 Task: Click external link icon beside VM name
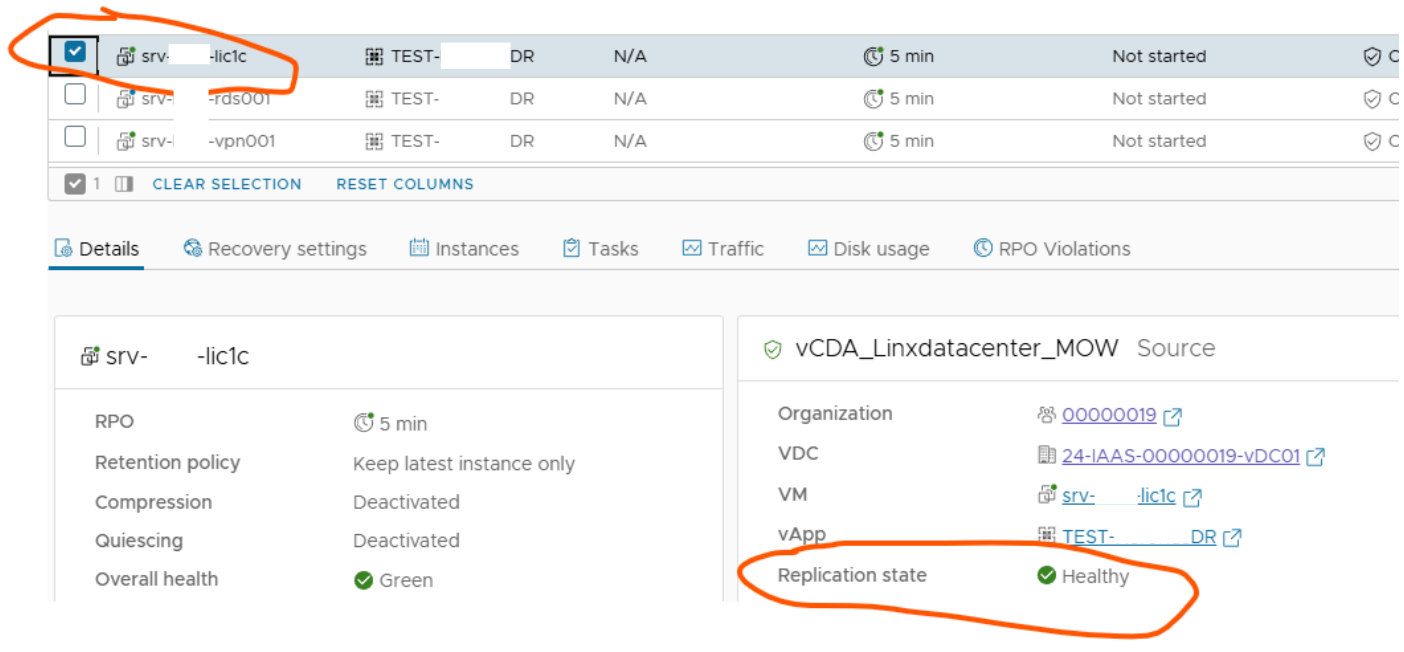1192,497
